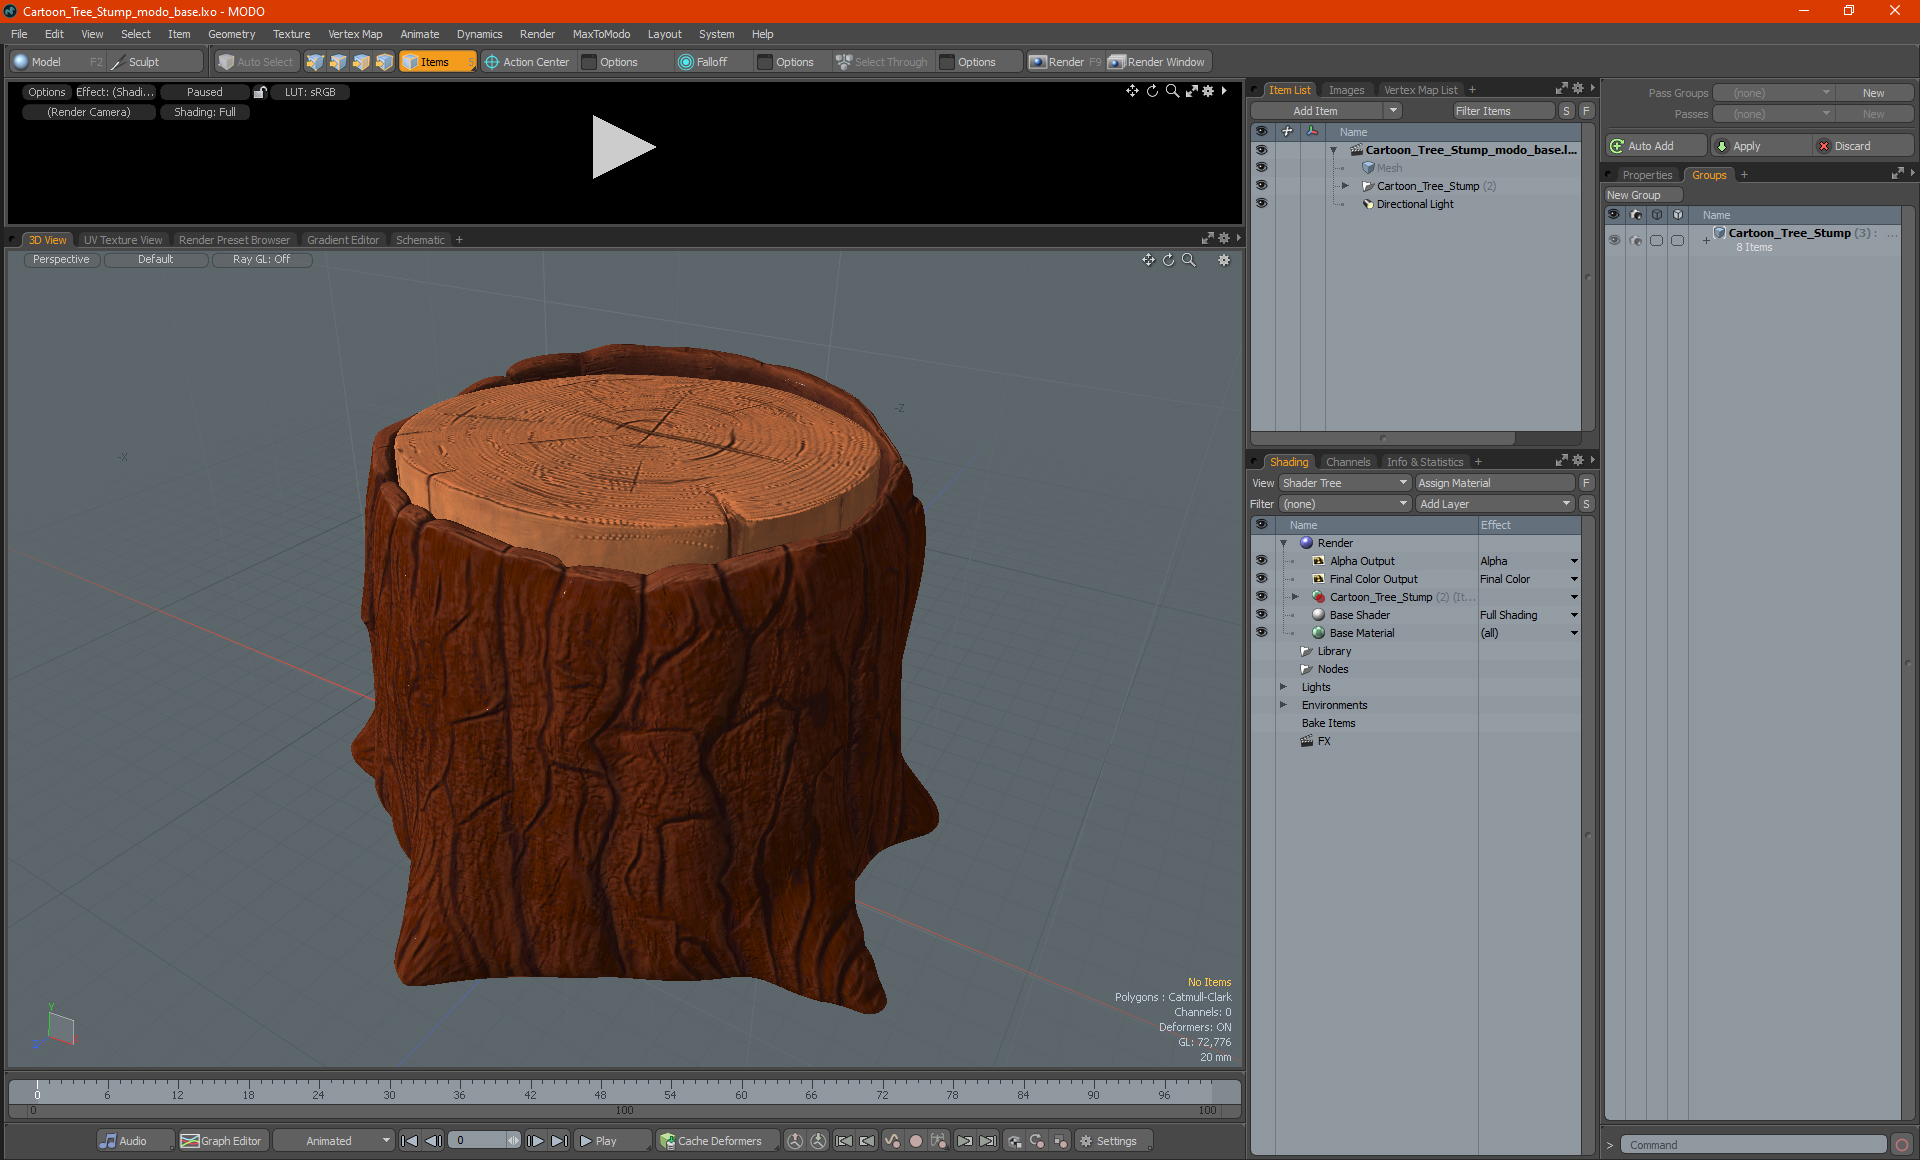Open the Texture menu
Viewport: 1920px width, 1160px height.
291,34
